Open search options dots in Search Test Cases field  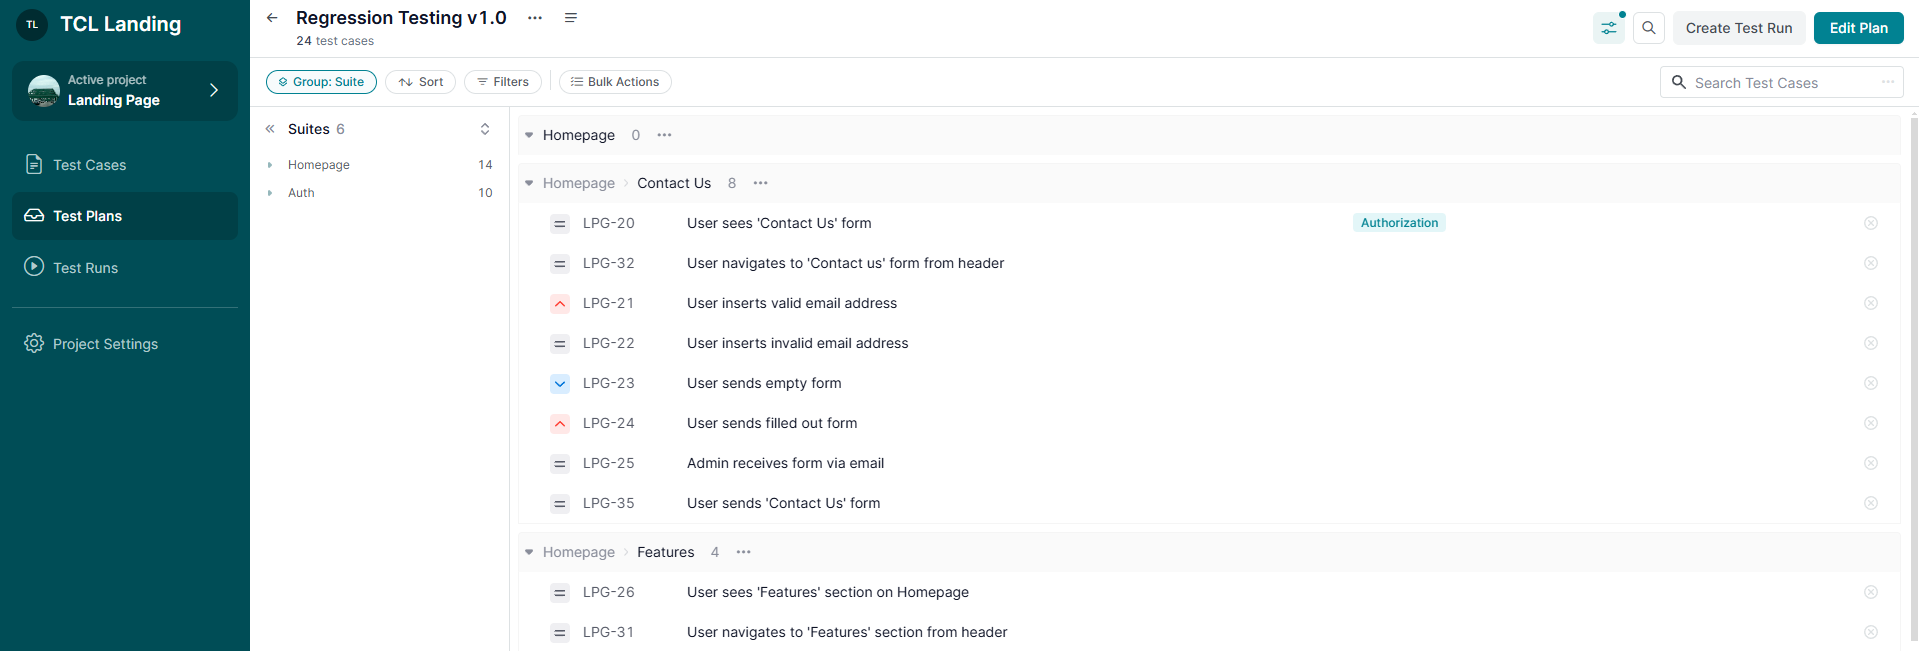pos(1888,82)
